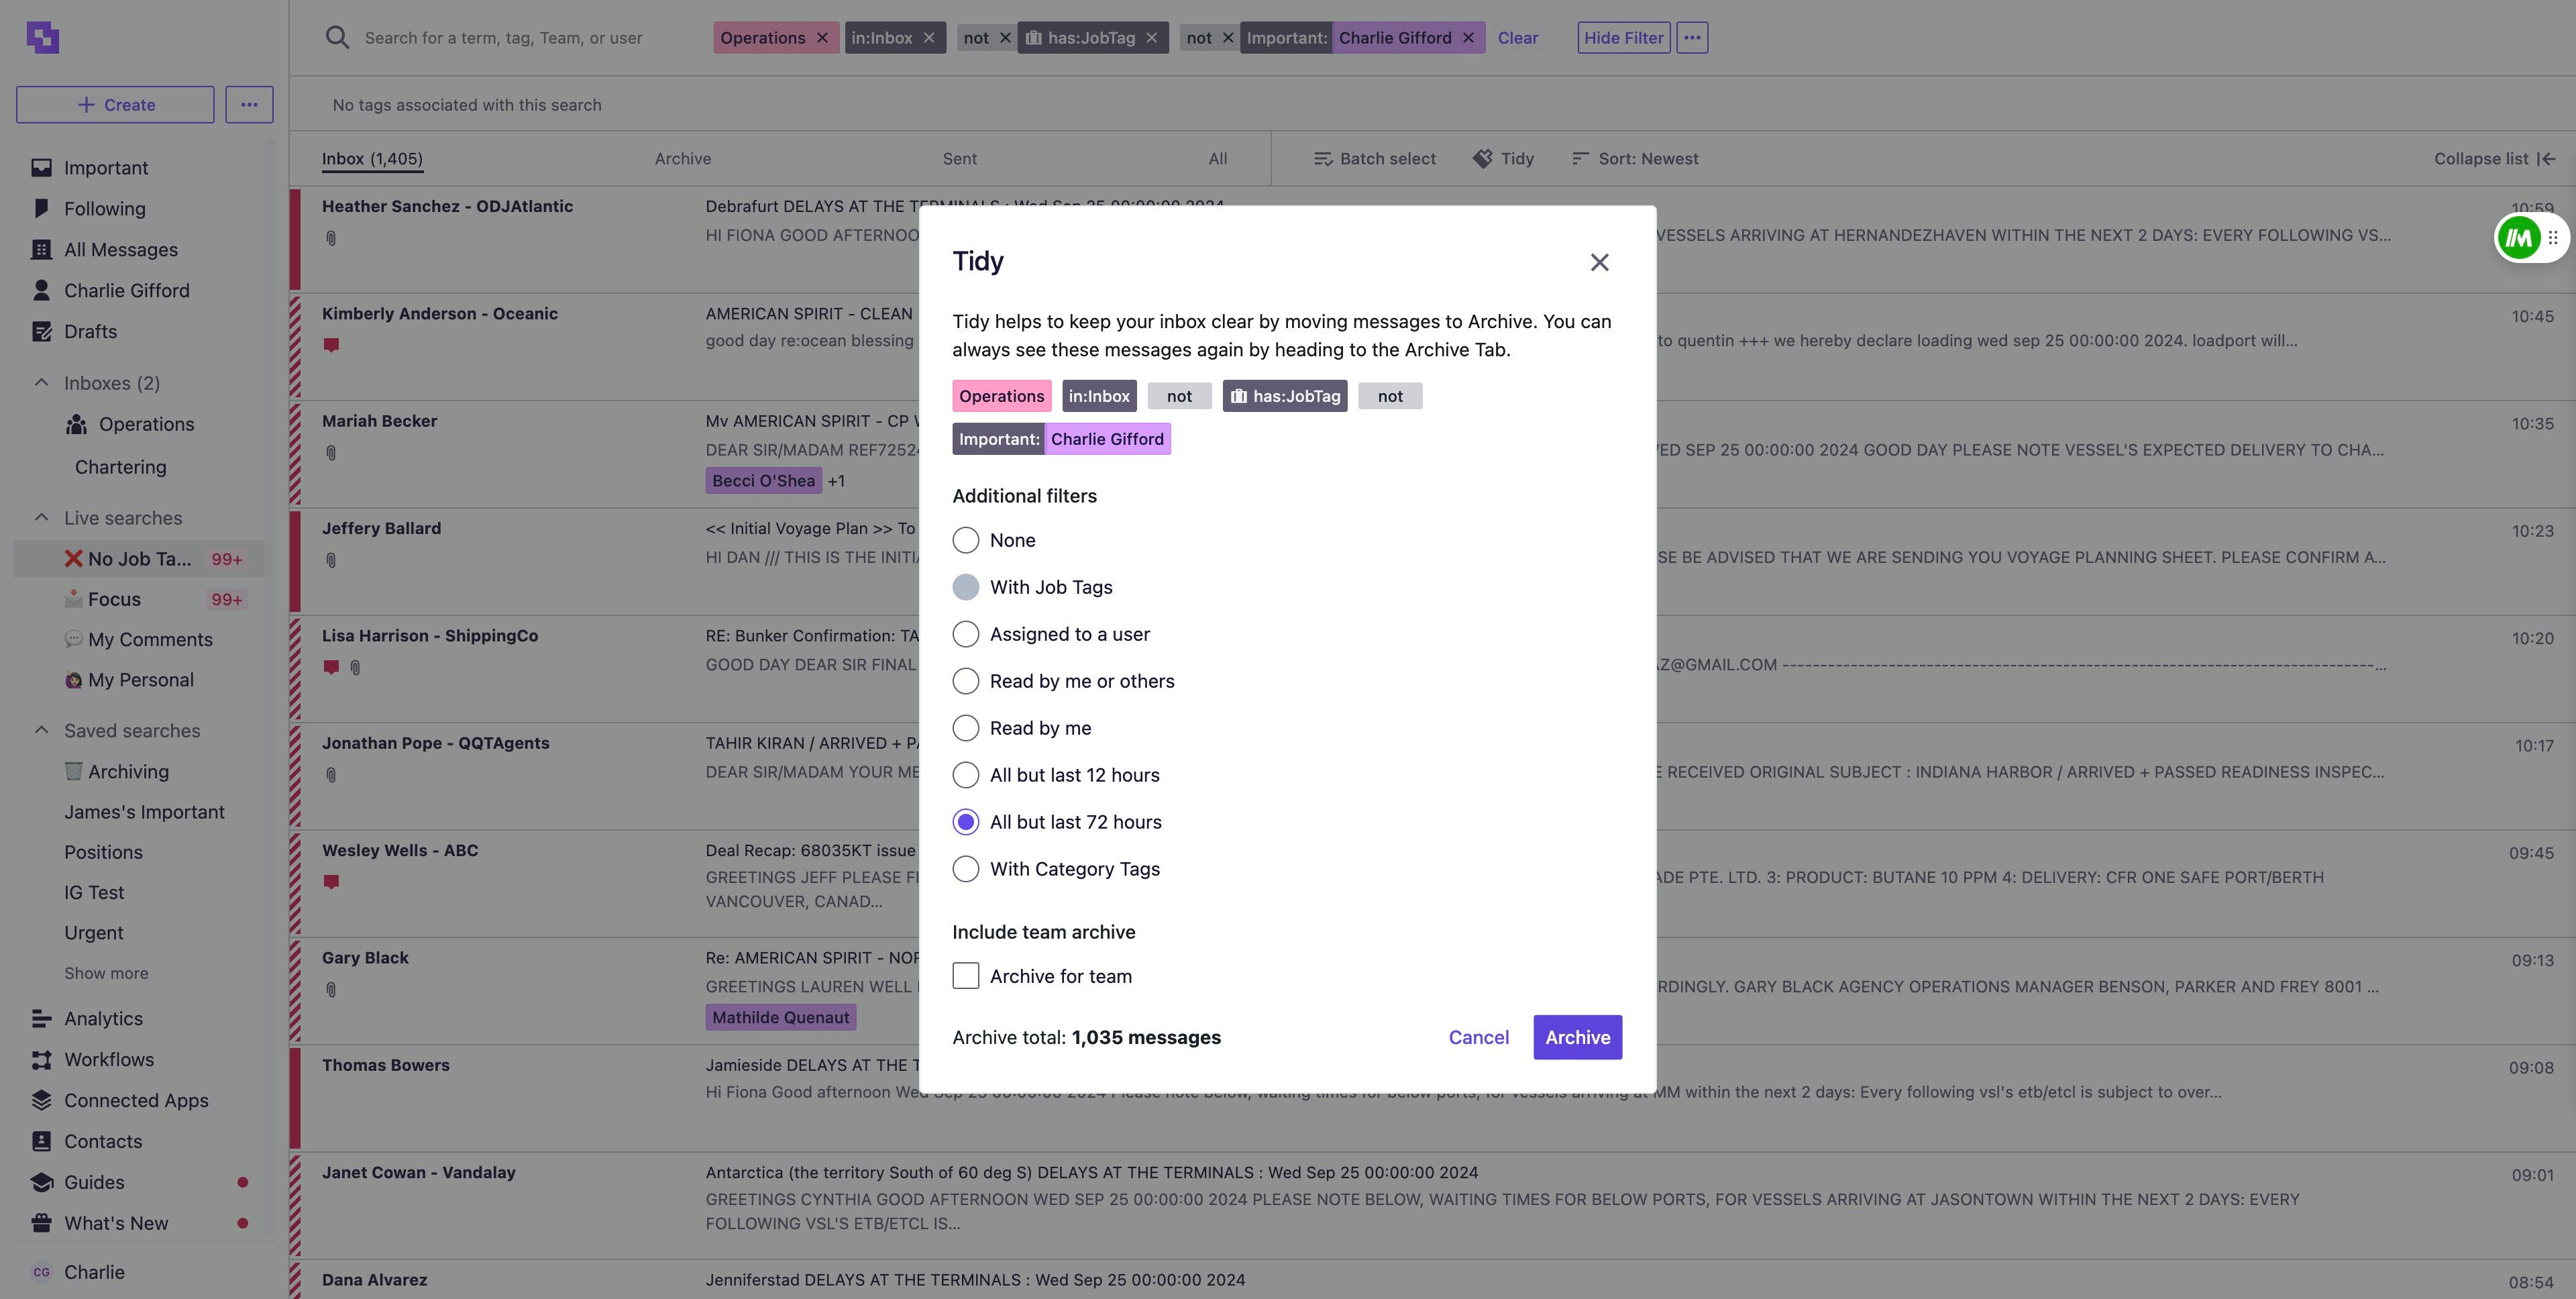Viewport: 2576px width, 1299px height.
Task: Enable the Archive for team checkbox
Action: 965,976
